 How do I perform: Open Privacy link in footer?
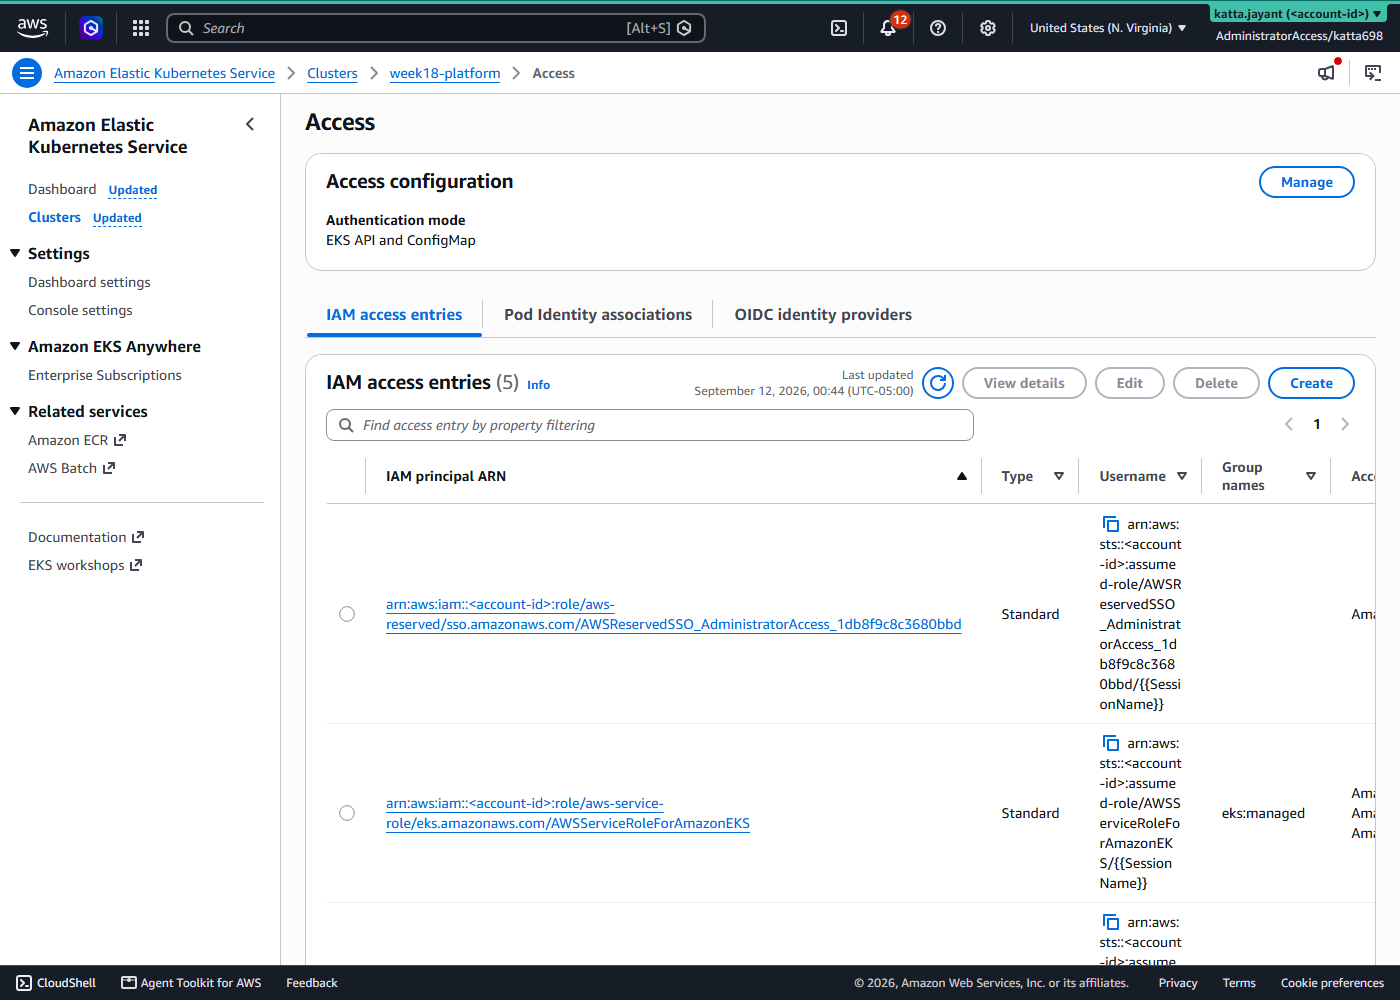tap(1178, 983)
